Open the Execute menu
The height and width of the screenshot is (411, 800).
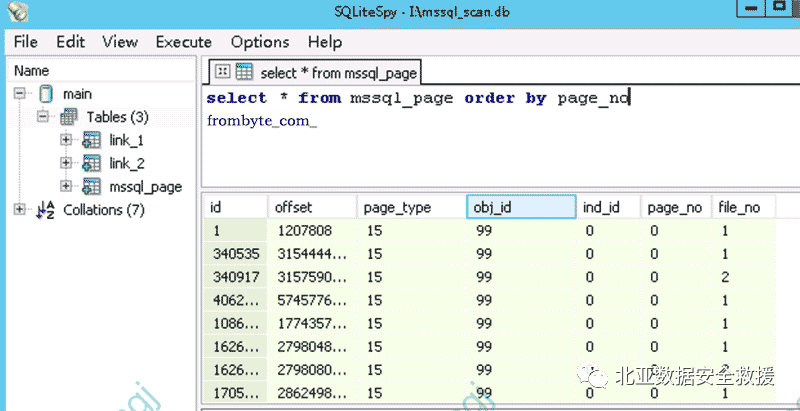point(184,42)
